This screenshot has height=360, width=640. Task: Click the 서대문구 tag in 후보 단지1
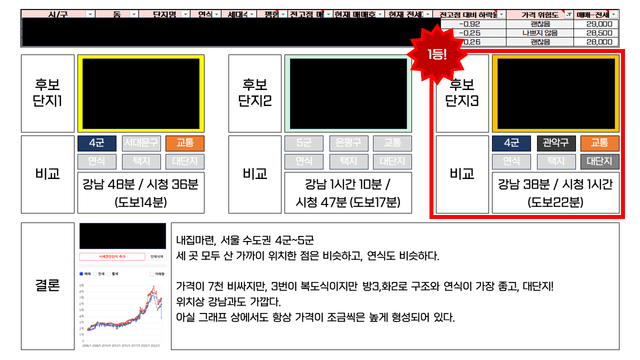tap(141, 143)
